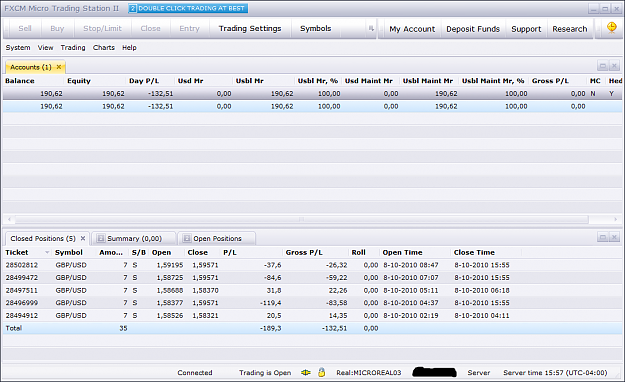The image size is (625, 382).
Task: Click the Total row in closed positions
Action: 312,328
